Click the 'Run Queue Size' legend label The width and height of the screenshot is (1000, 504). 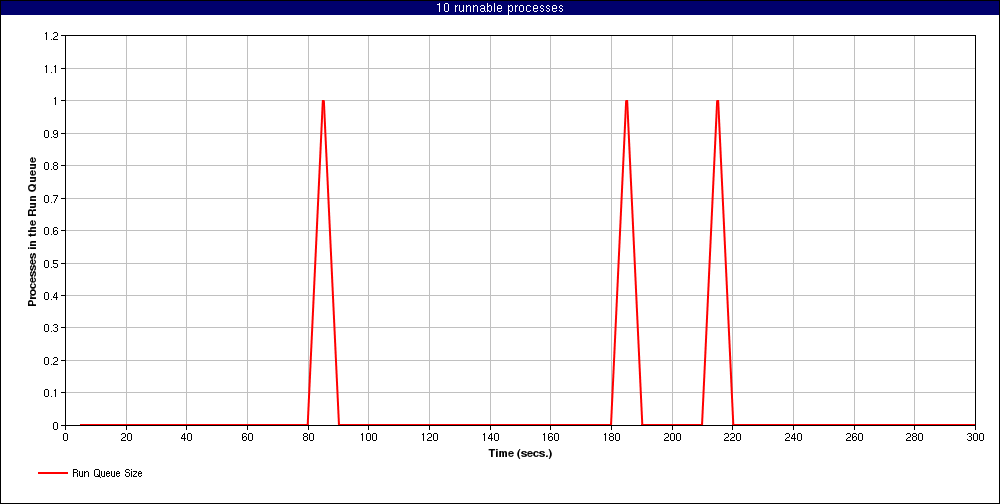pyautogui.click(x=107, y=473)
